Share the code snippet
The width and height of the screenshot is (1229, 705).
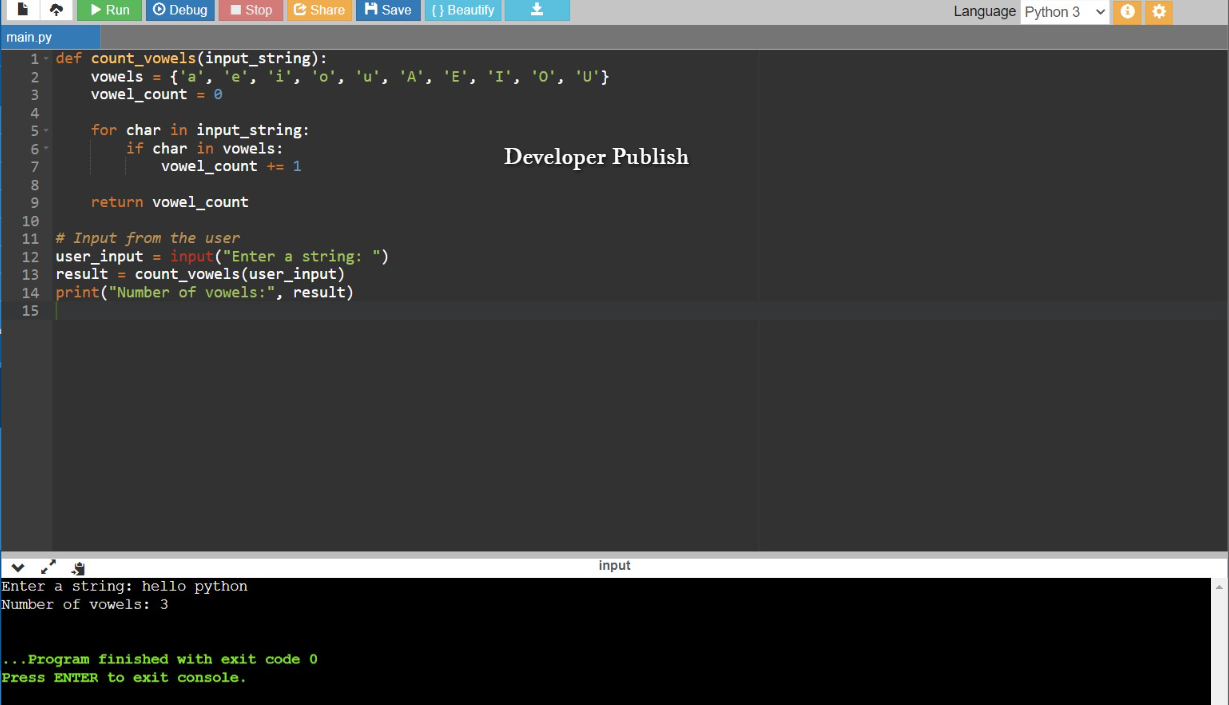(x=319, y=10)
